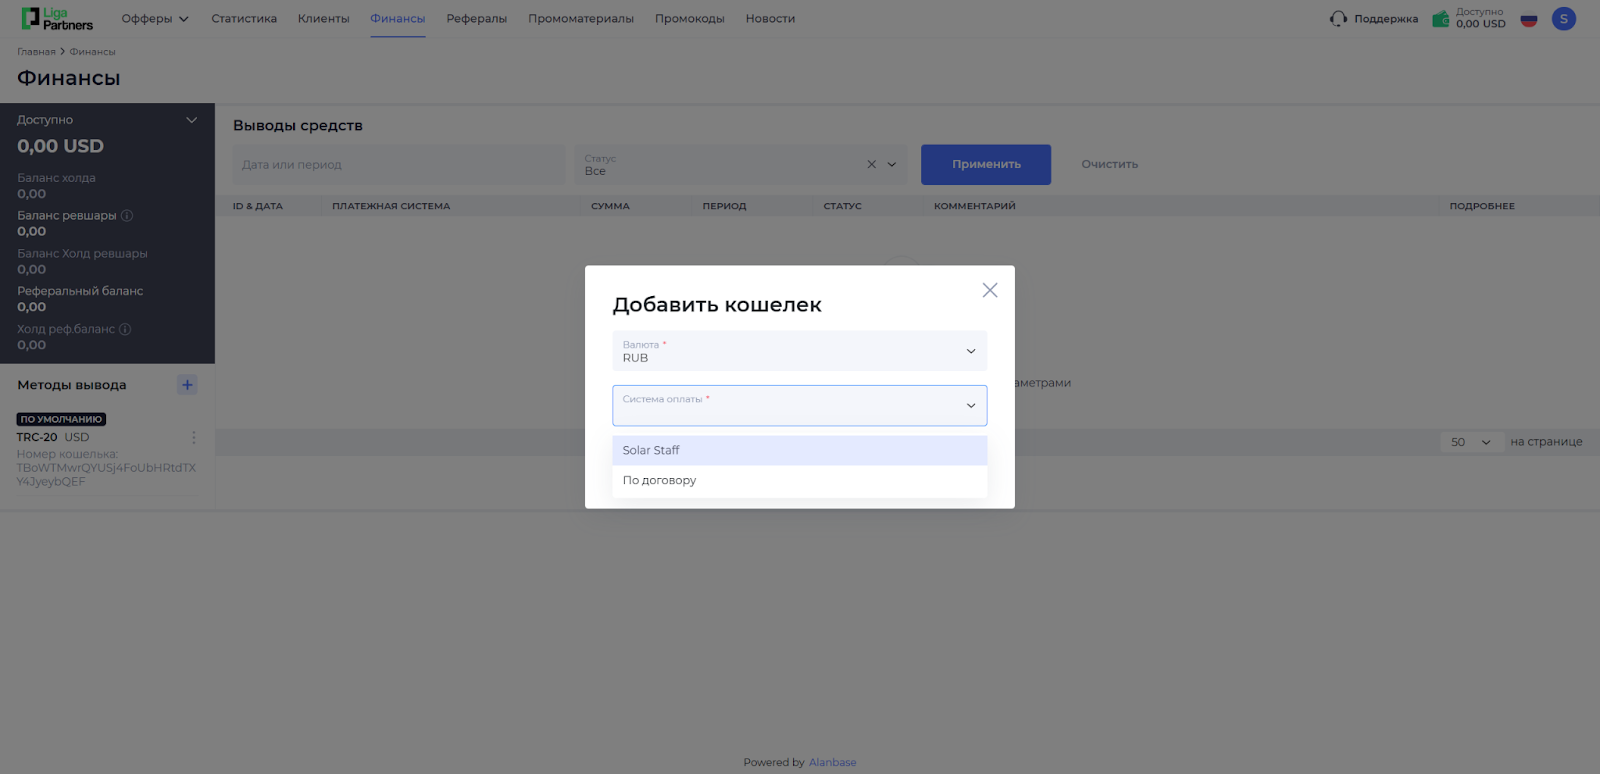Click the Методы вывода heading
This screenshot has width=1600, height=774.
click(x=72, y=385)
